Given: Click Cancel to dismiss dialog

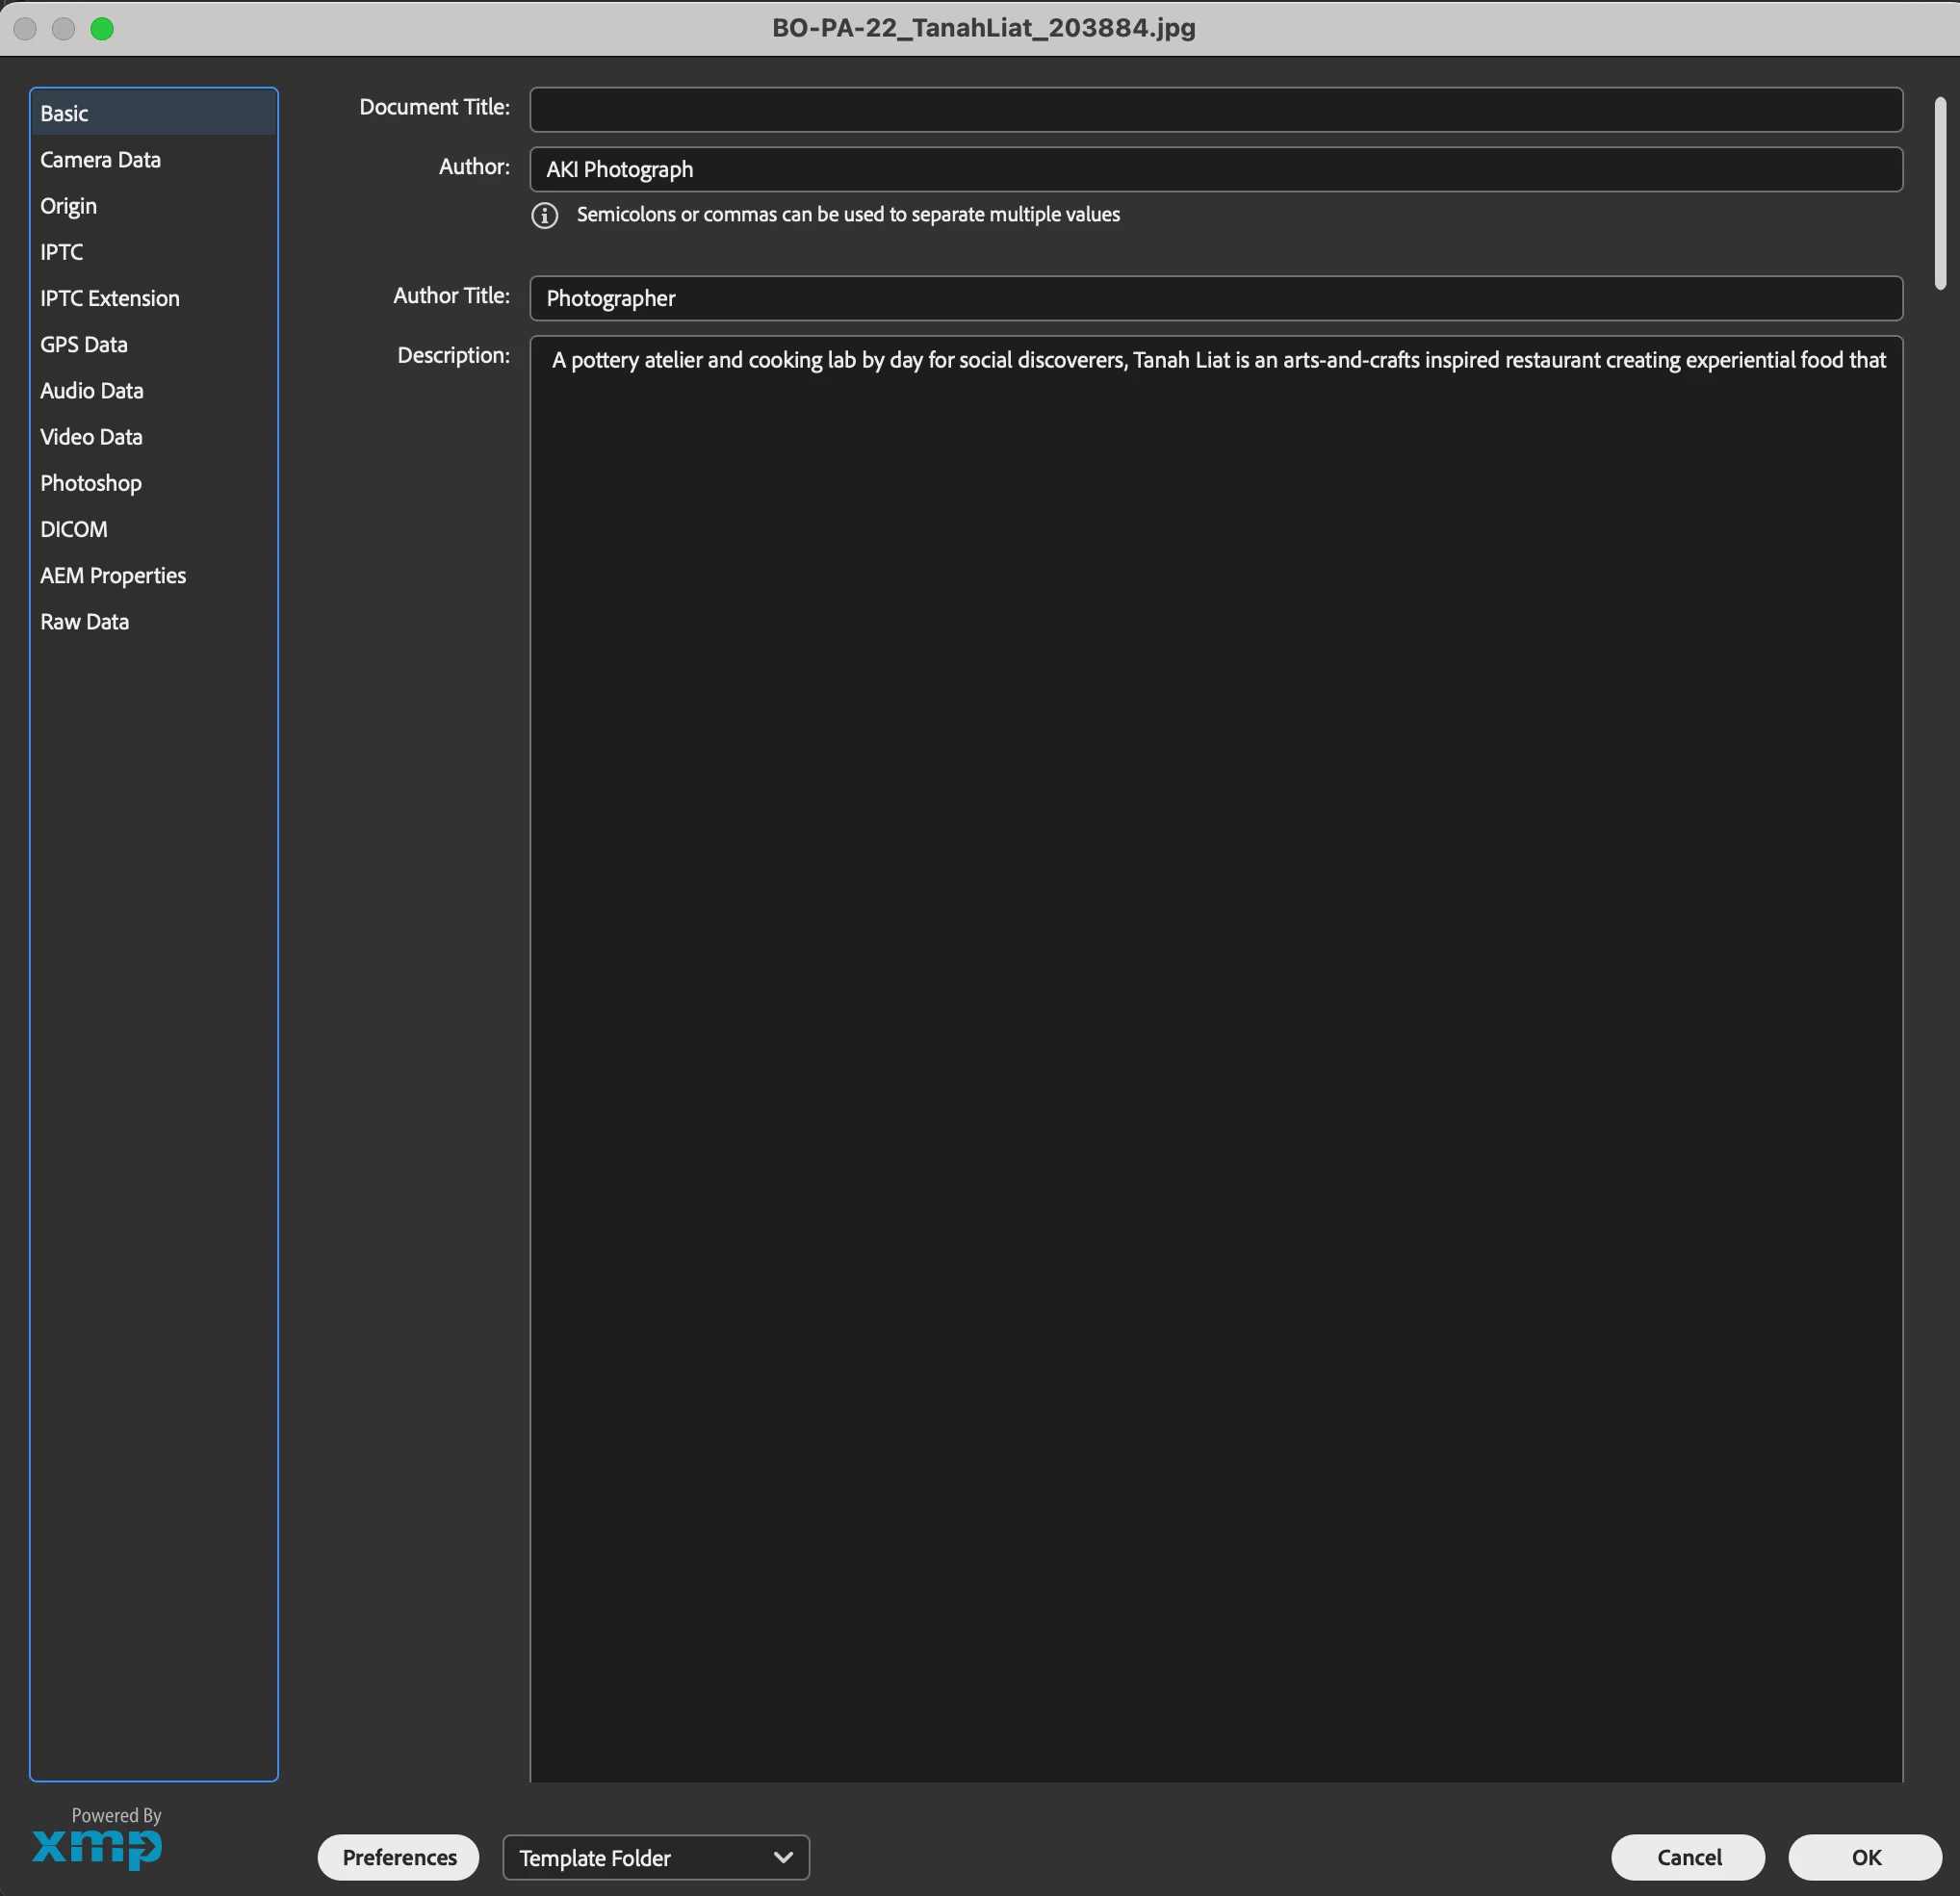Looking at the screenshot, I should (1688, 1857).
